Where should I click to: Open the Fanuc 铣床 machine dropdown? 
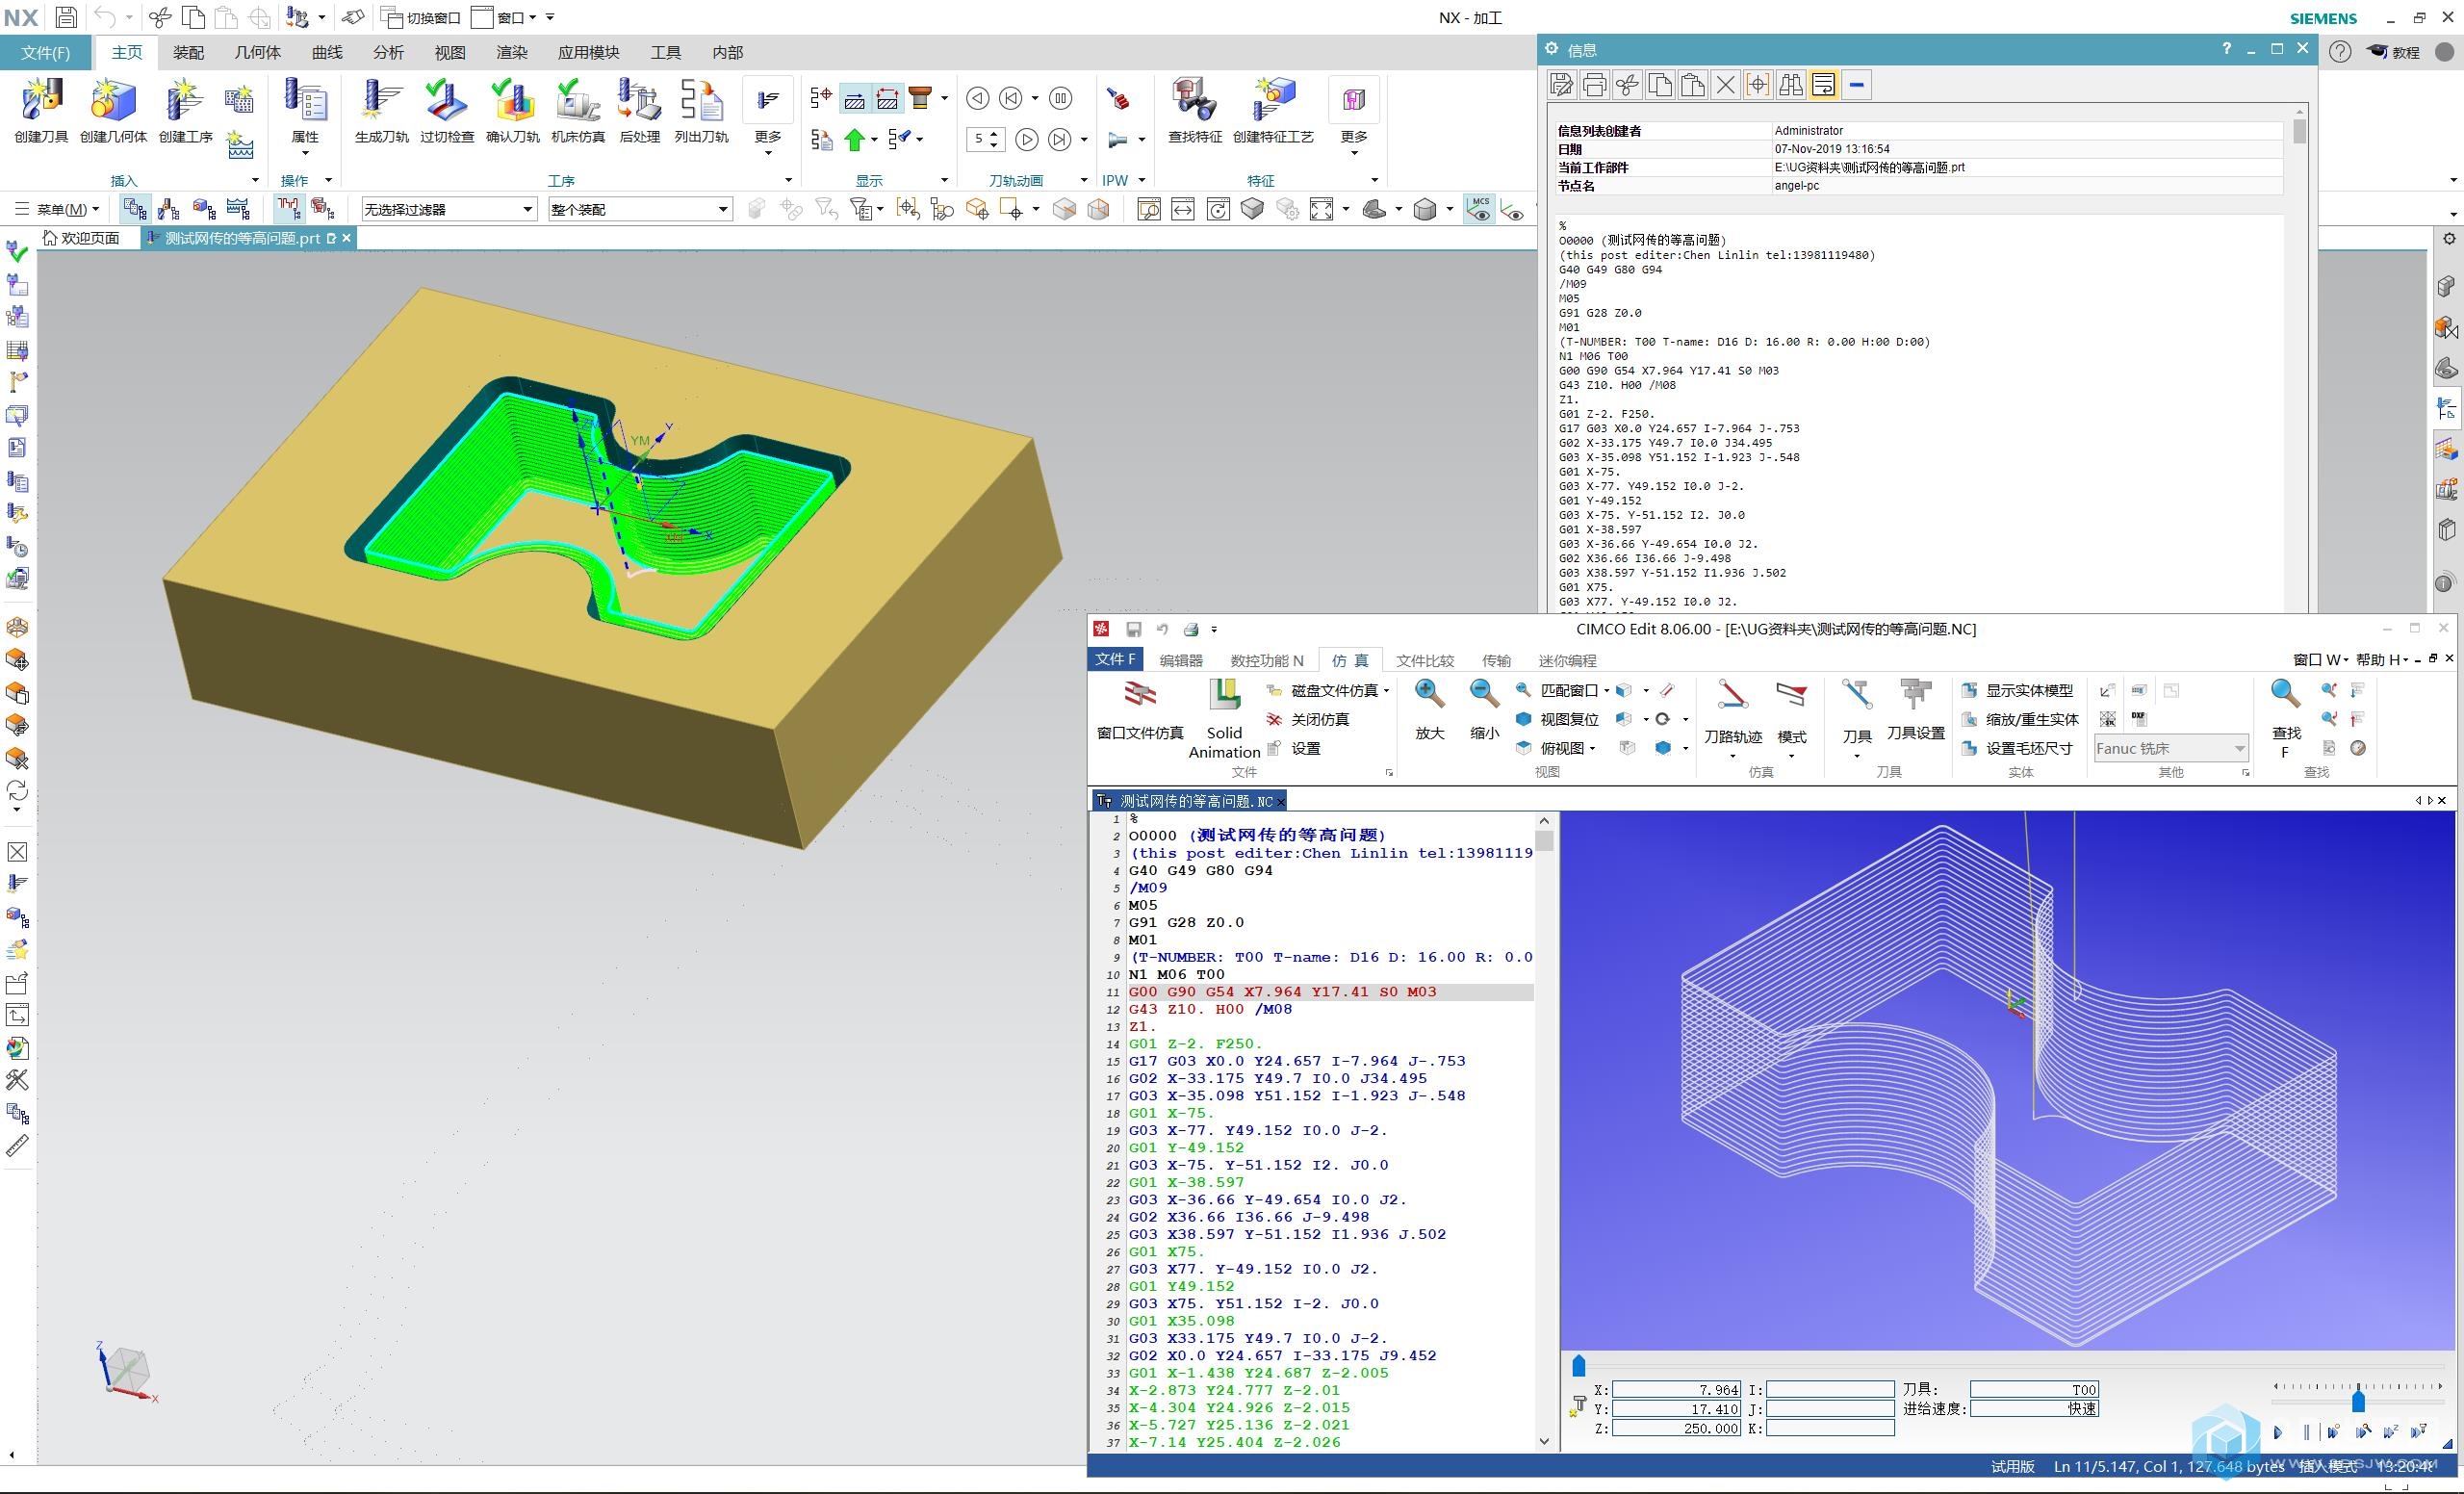click(x=2171, y=748)
